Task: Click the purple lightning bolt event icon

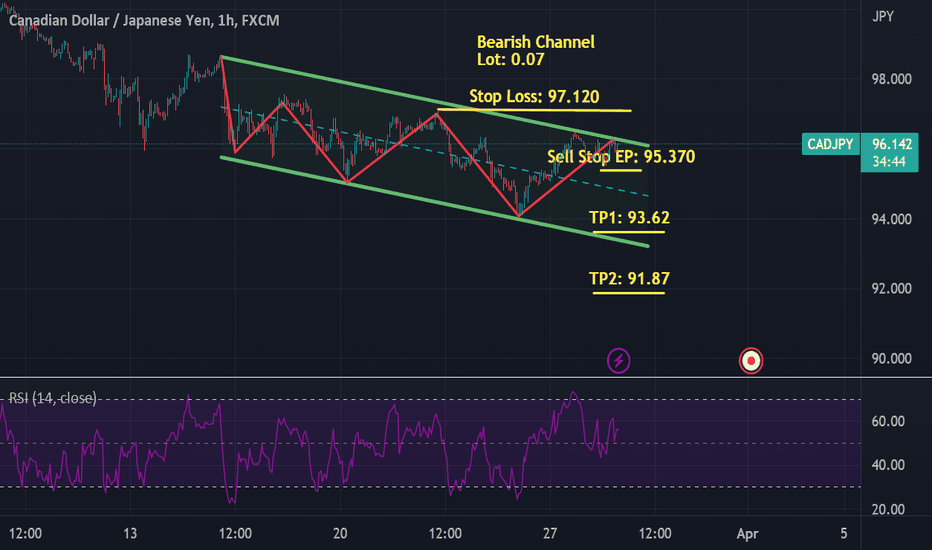Action: pyautogui.click(x=618, y=361)
